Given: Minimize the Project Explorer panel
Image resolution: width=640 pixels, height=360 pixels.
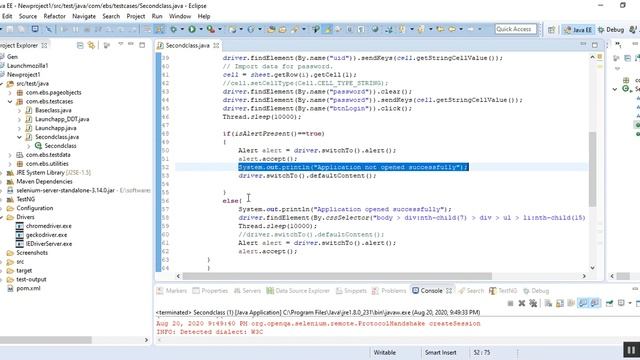Looking at the screenshot, I should (131, 44).
